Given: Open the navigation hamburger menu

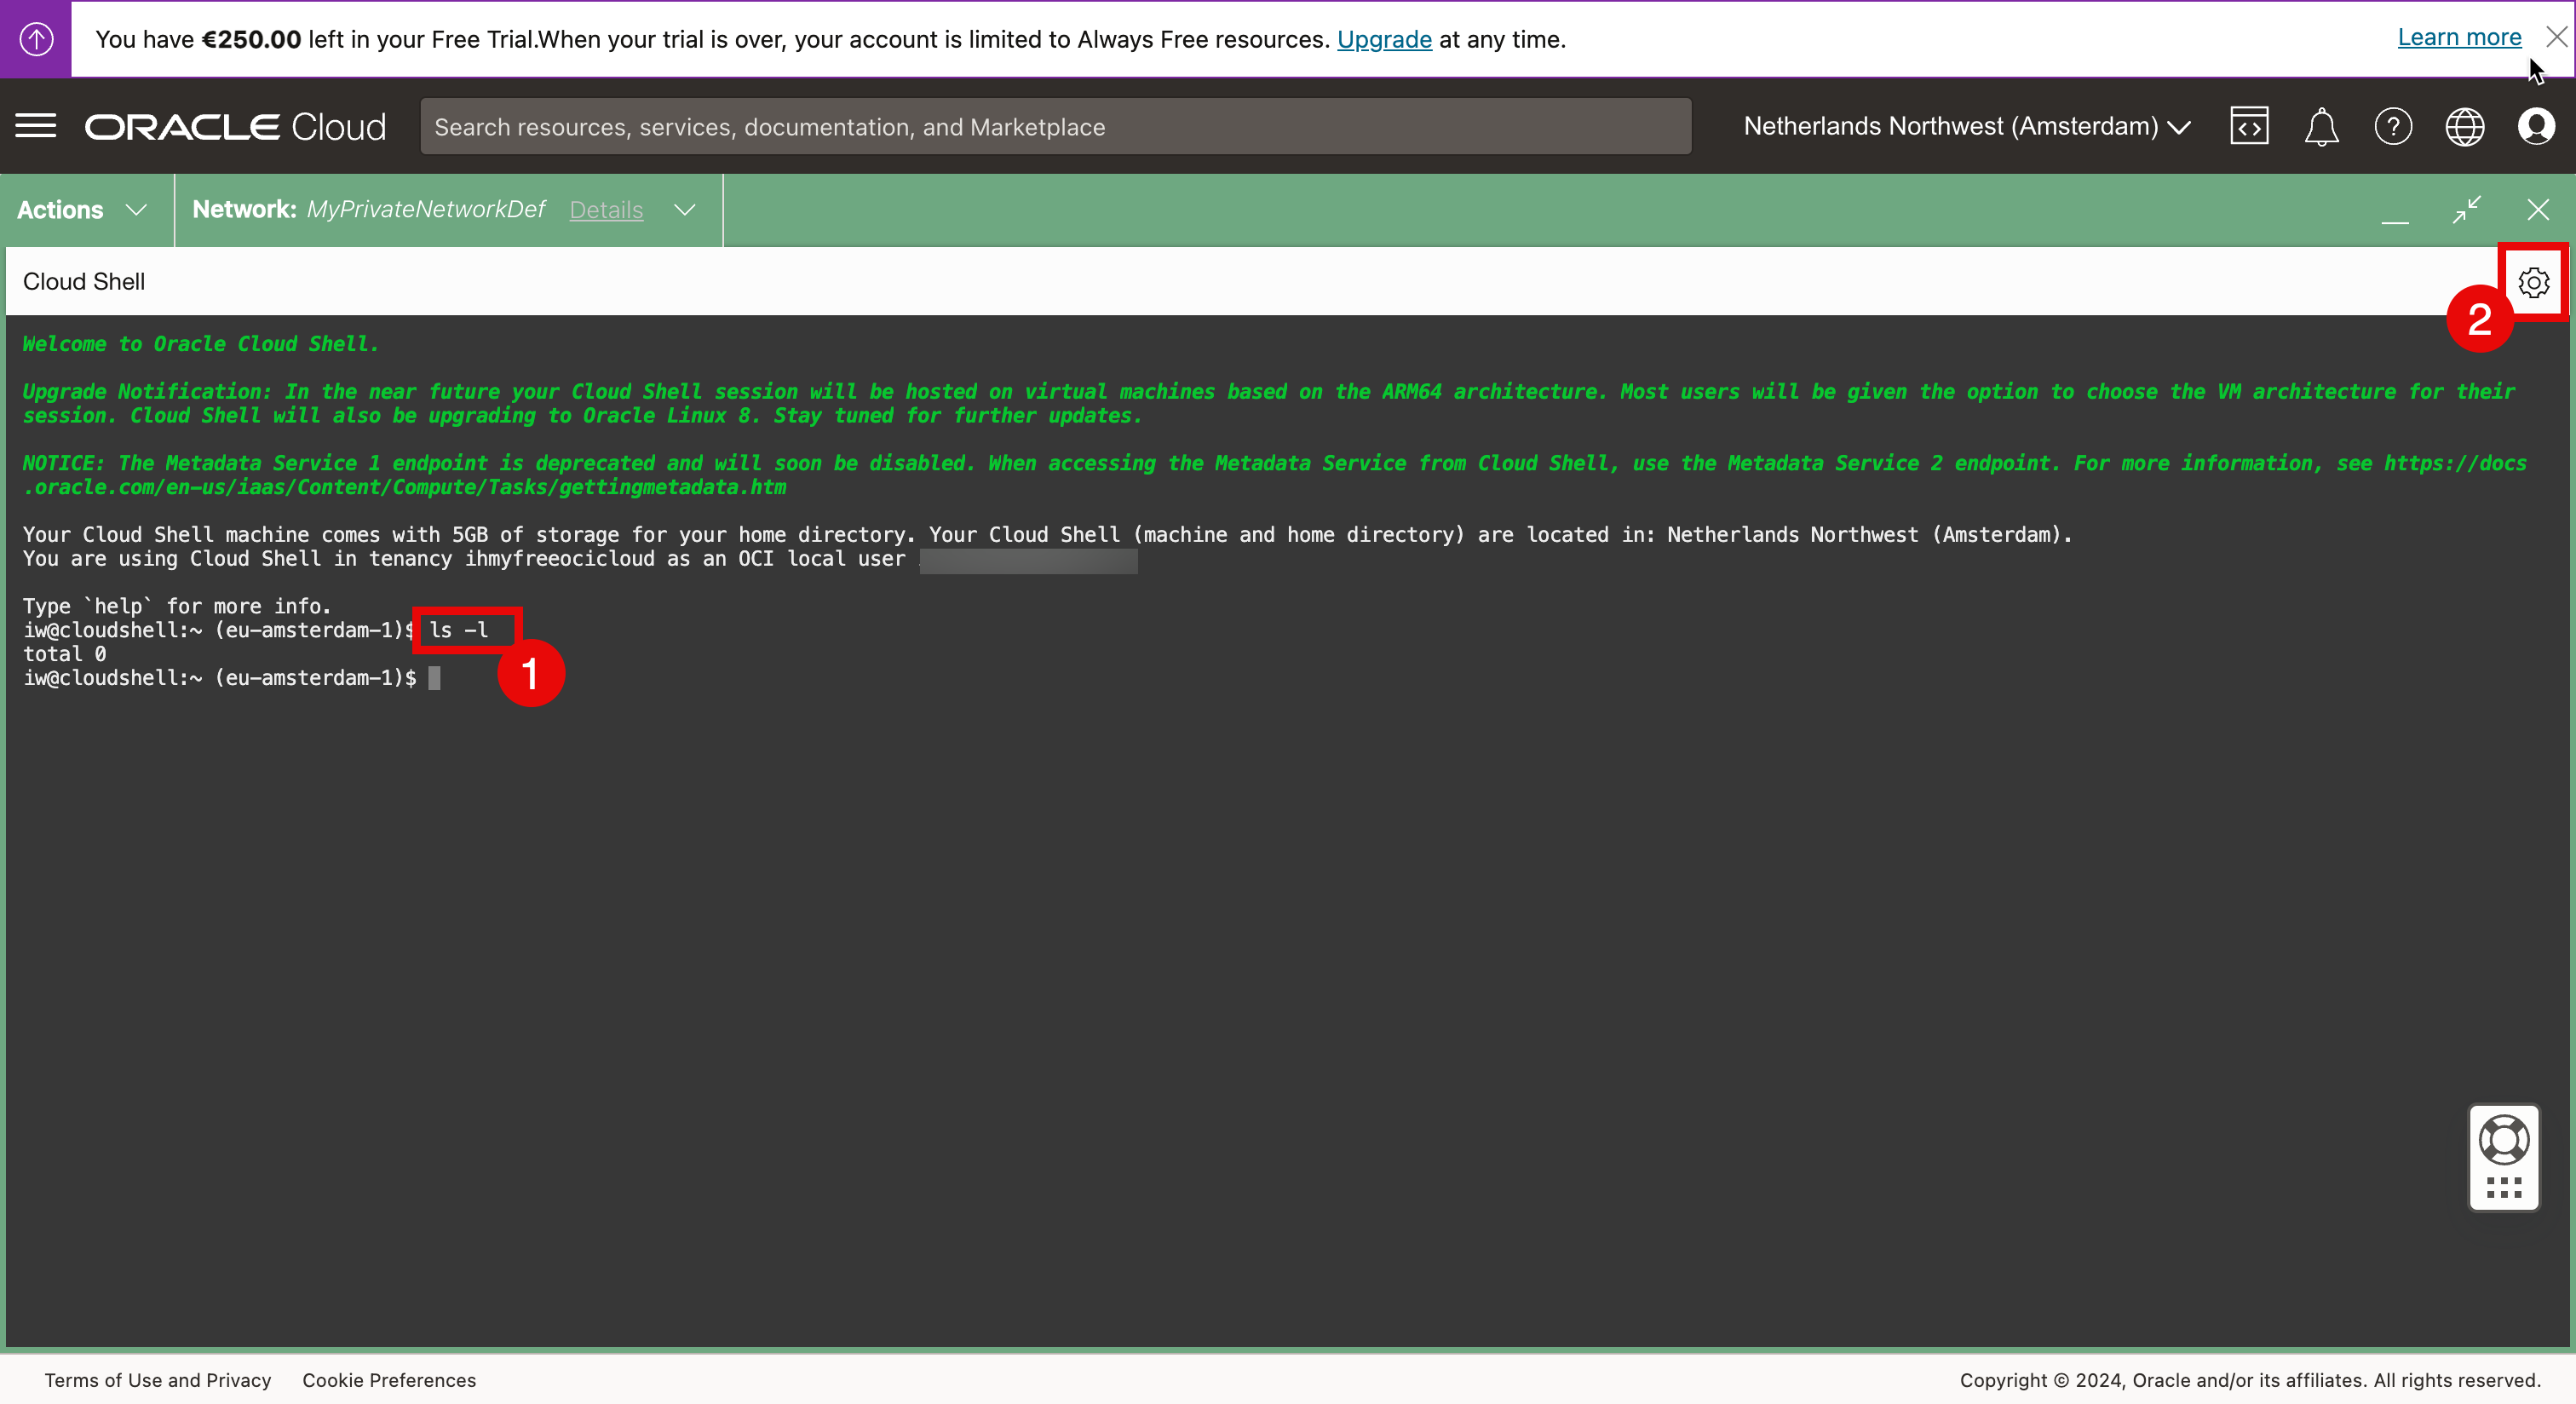Looking at the screenshot, I should (36, 127).
